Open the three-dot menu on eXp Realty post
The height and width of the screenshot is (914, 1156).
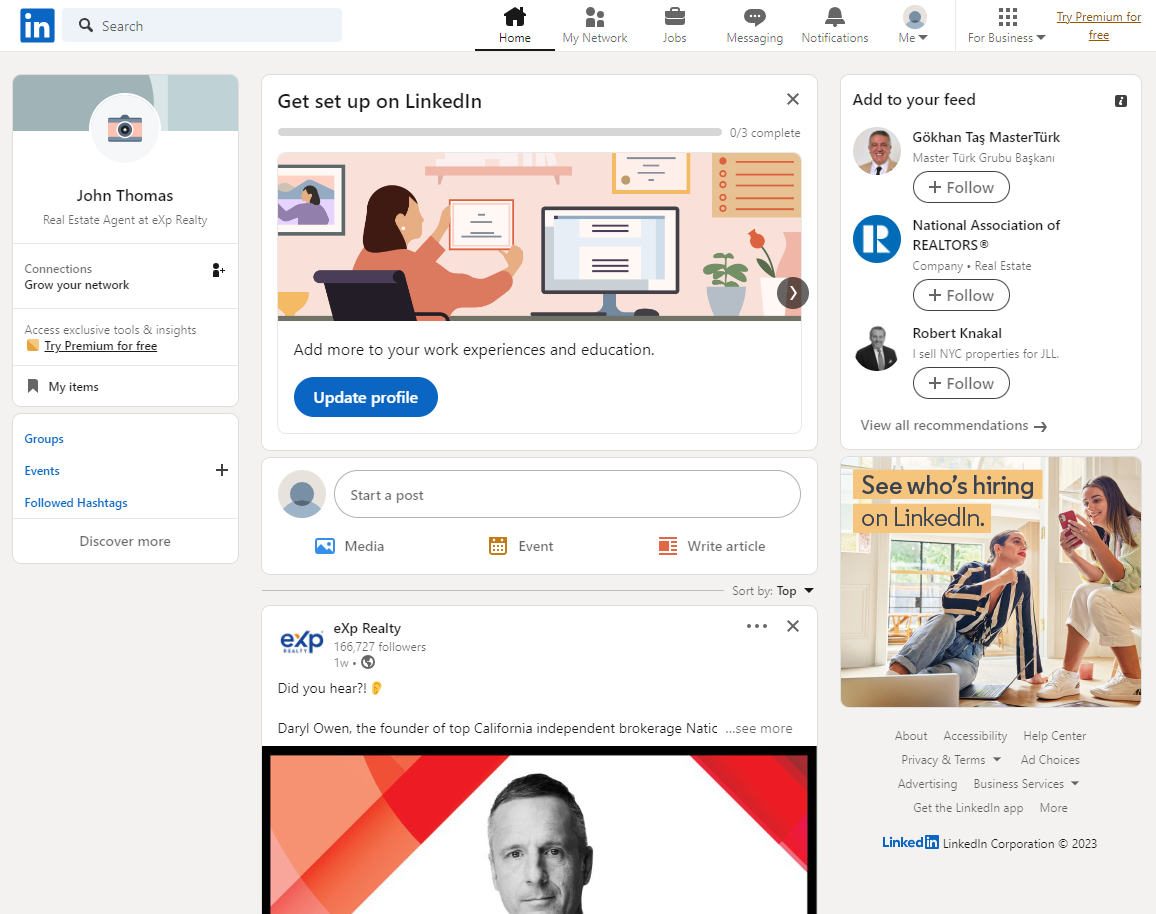(x=757, y=626)
